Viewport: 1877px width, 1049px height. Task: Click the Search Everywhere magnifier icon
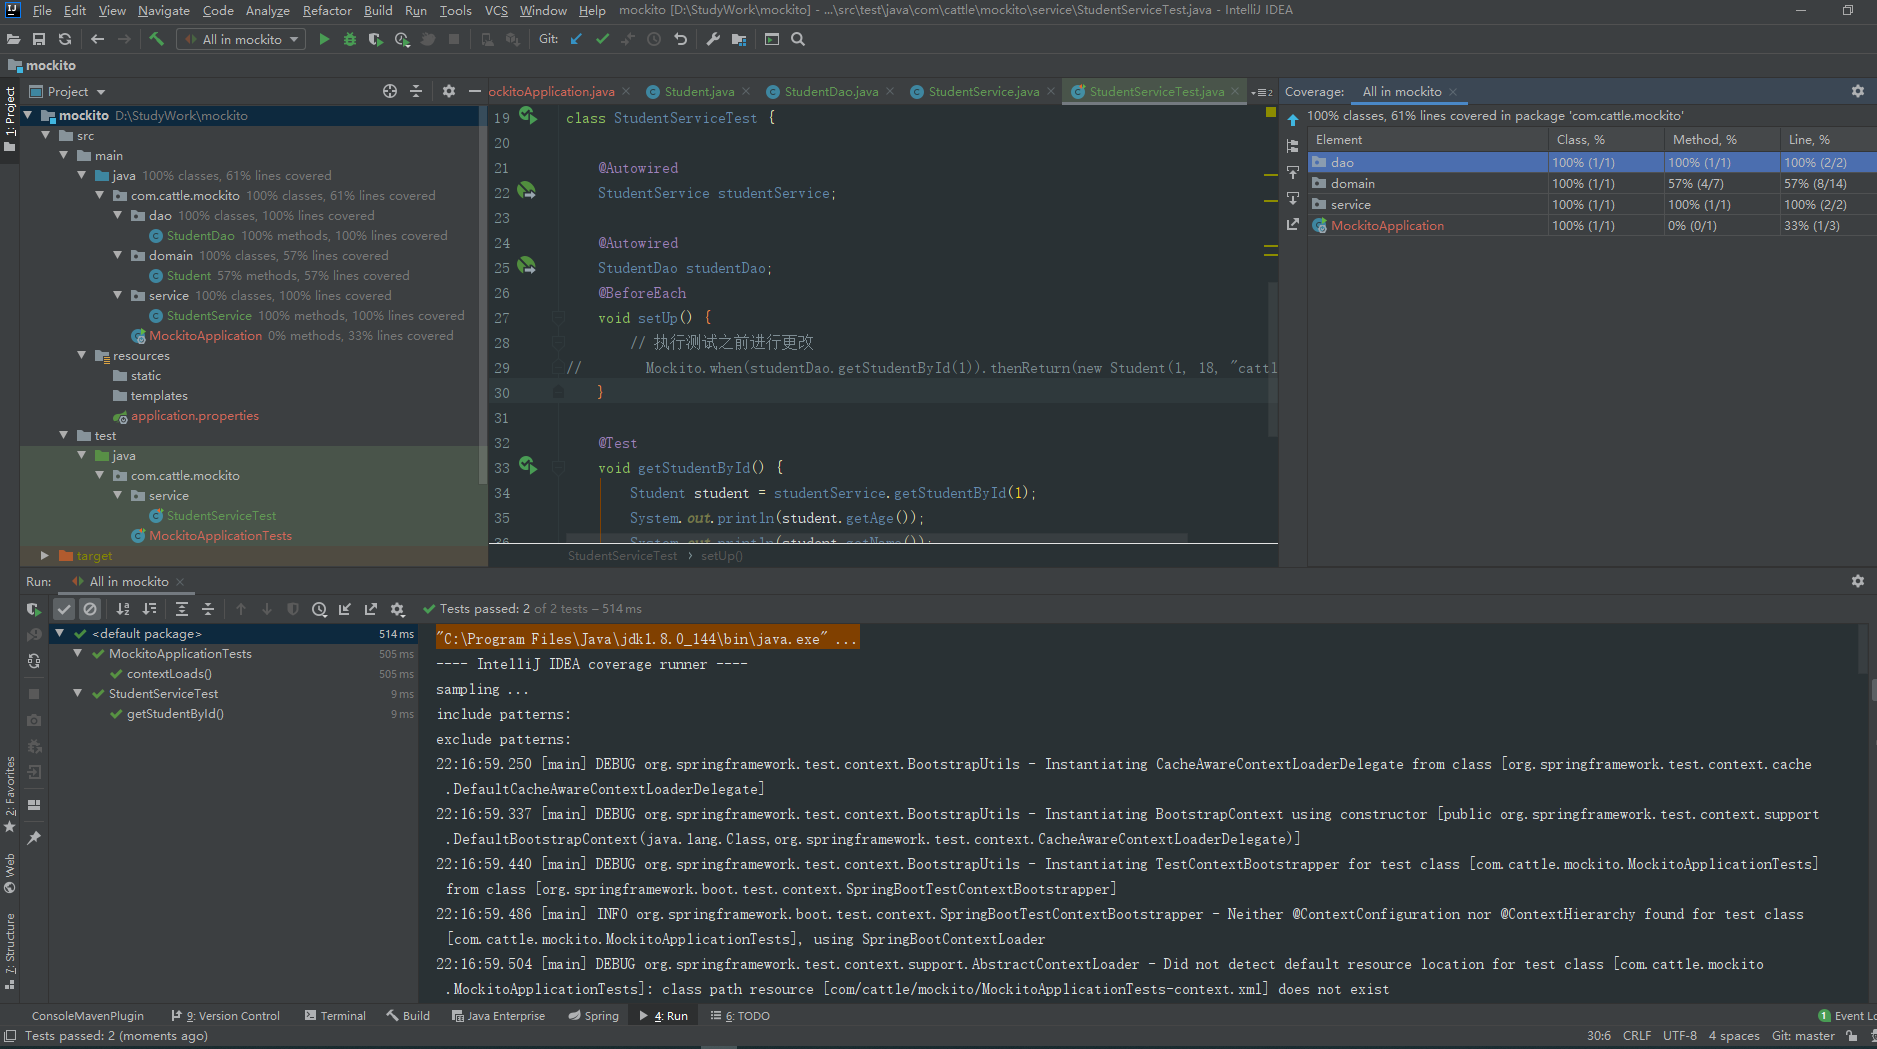[x=798, y=39]
